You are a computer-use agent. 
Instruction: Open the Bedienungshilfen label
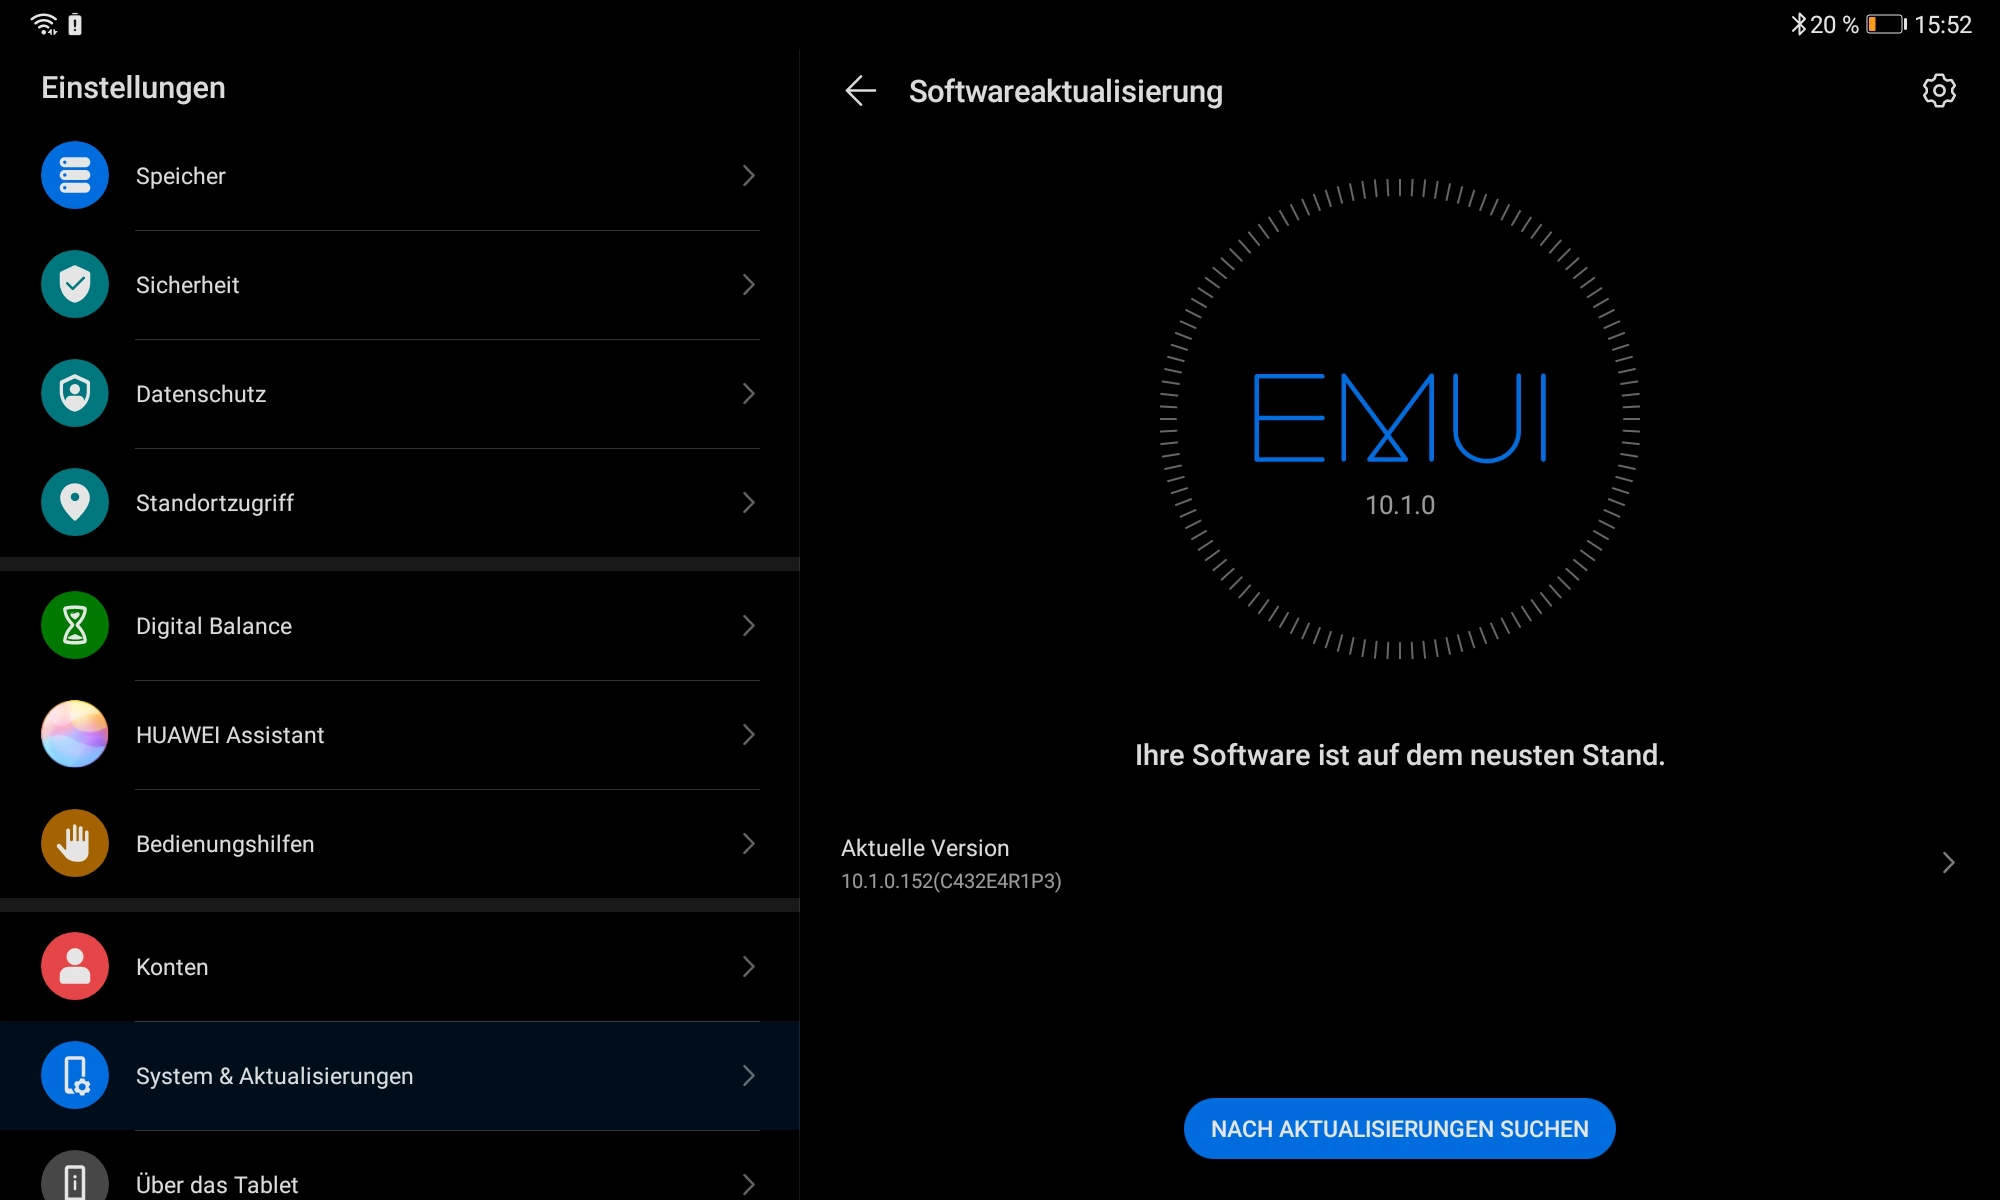pyautogui.click(x=225, y=844)
